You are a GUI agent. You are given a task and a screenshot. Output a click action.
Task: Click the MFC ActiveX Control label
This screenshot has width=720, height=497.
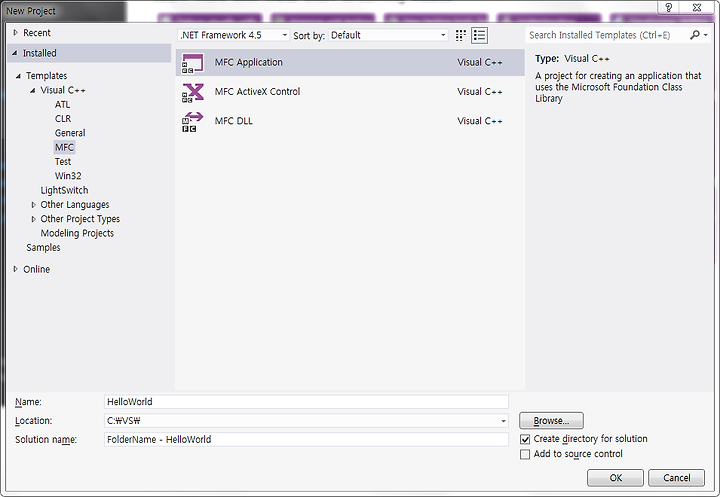[257, 92]
